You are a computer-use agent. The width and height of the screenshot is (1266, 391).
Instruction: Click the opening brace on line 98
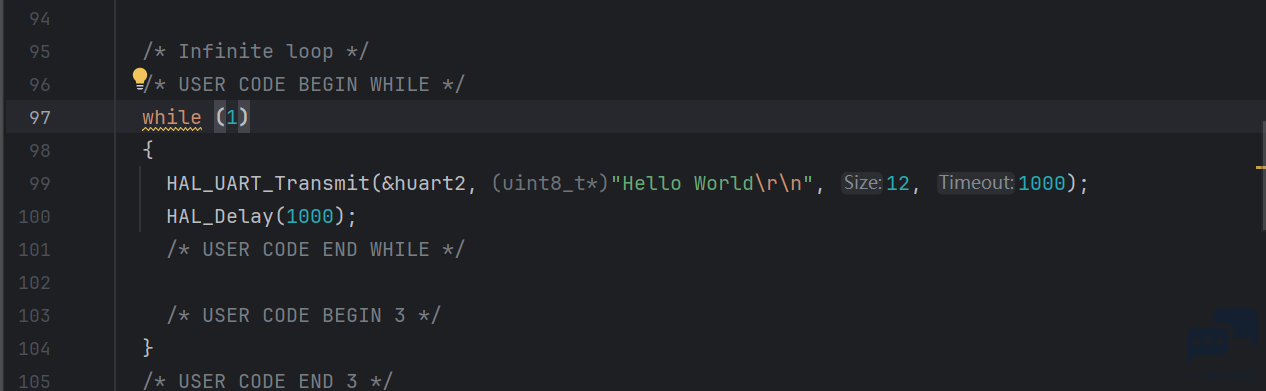coord(148,151)
